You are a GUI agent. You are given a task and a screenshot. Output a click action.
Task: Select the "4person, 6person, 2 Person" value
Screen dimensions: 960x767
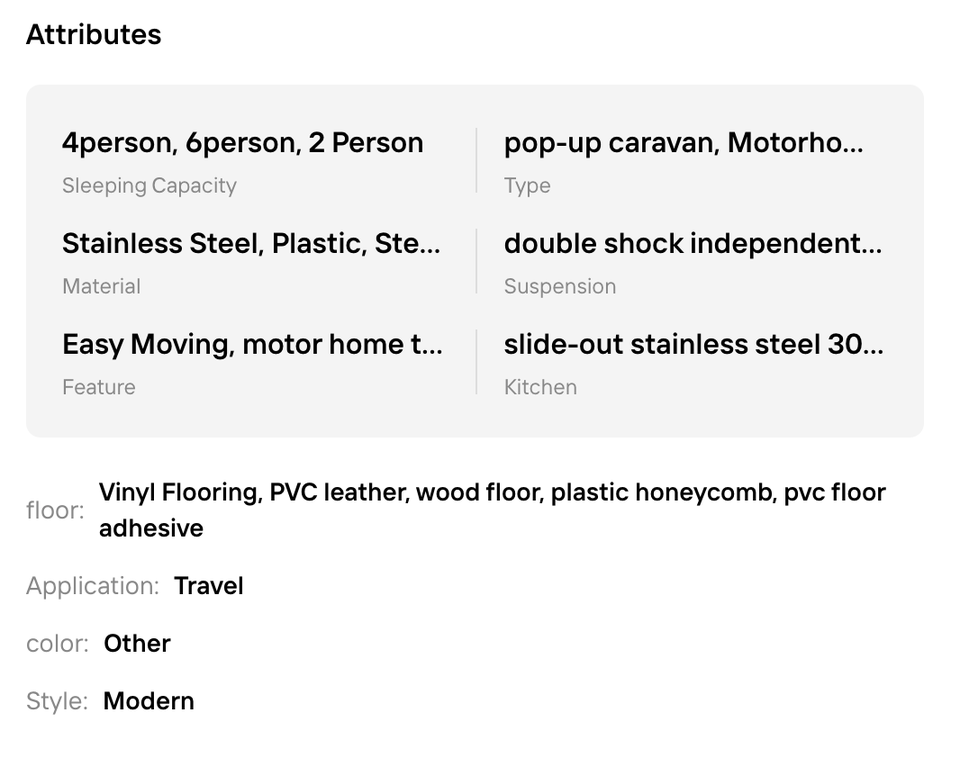[242, 143]
